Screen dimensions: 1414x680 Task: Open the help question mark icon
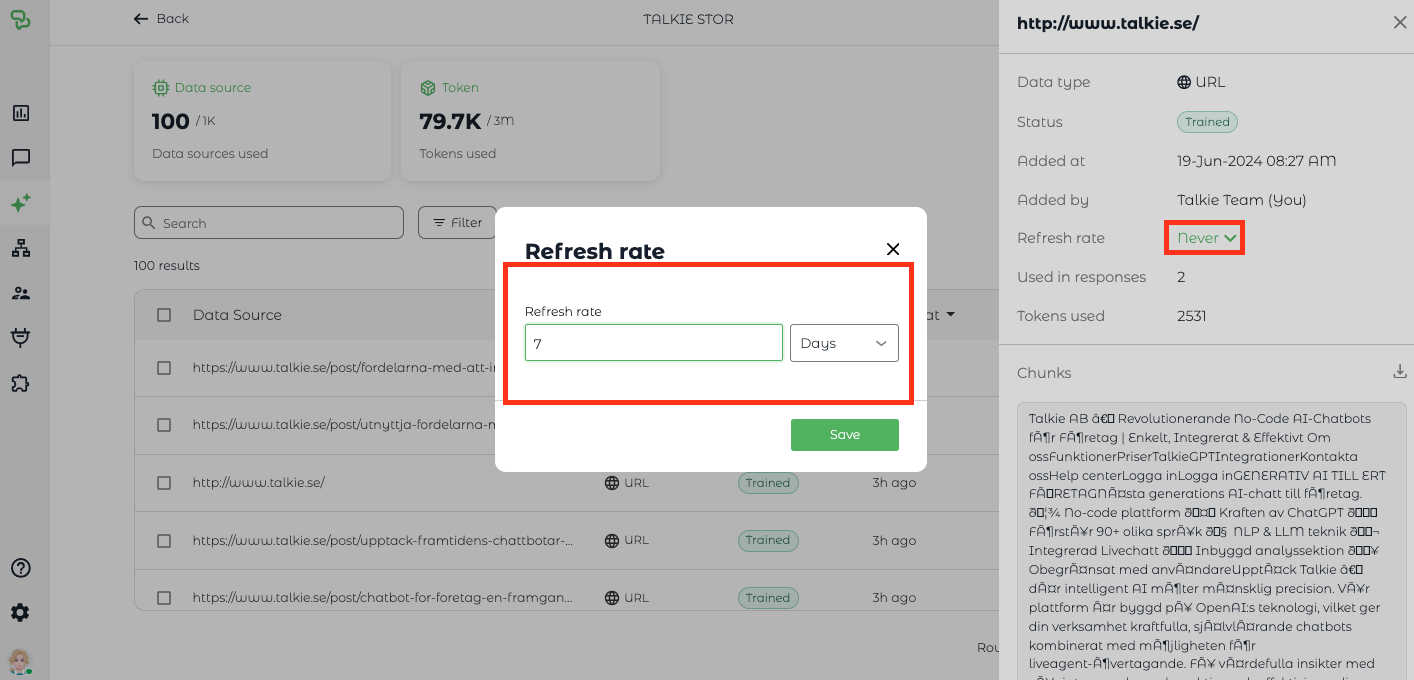coord(21,568)
